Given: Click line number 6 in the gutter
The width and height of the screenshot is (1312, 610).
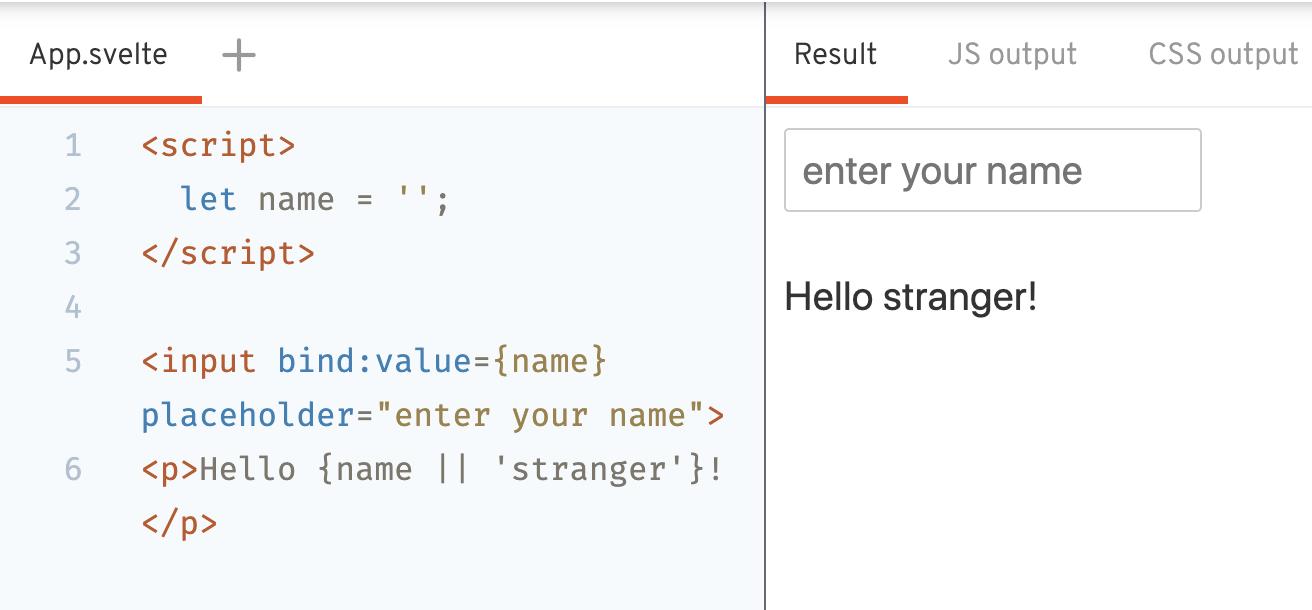Looking at the screenshot, I should 72,469.
